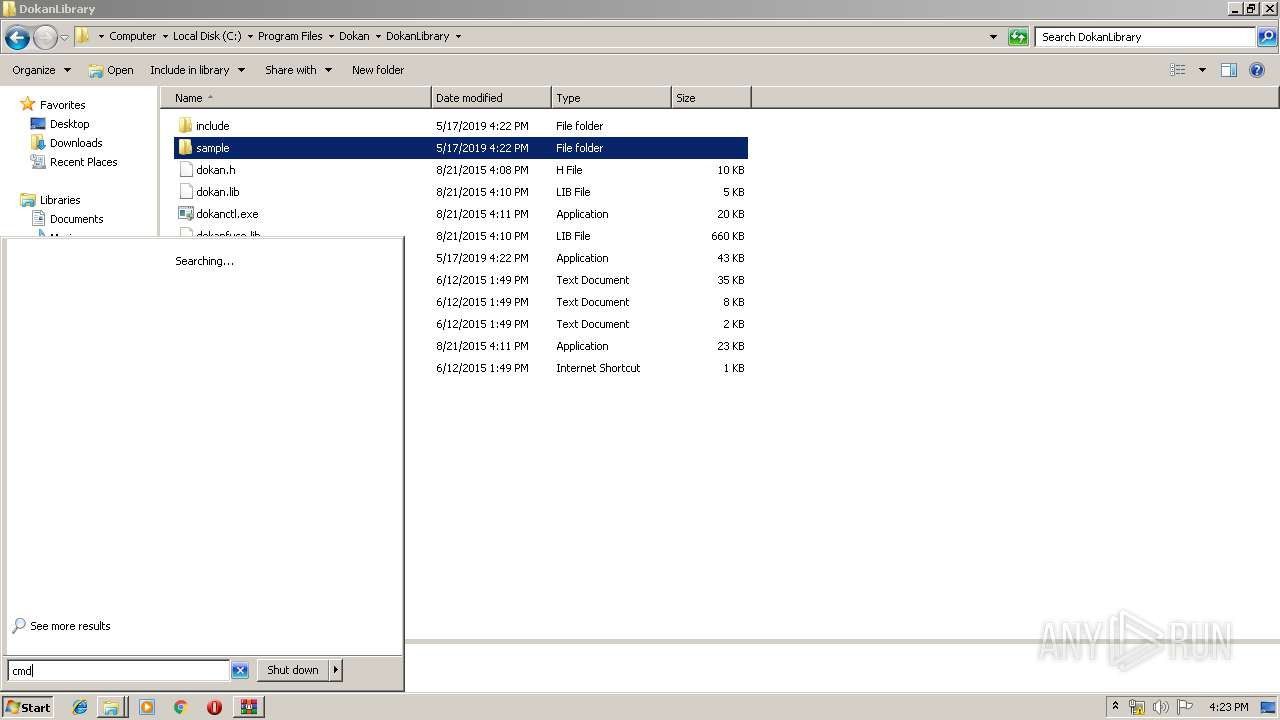The height and width of the screenshot is (720, 1280).
Task: Click network tray icon
Action: (x=1137, y=707)
